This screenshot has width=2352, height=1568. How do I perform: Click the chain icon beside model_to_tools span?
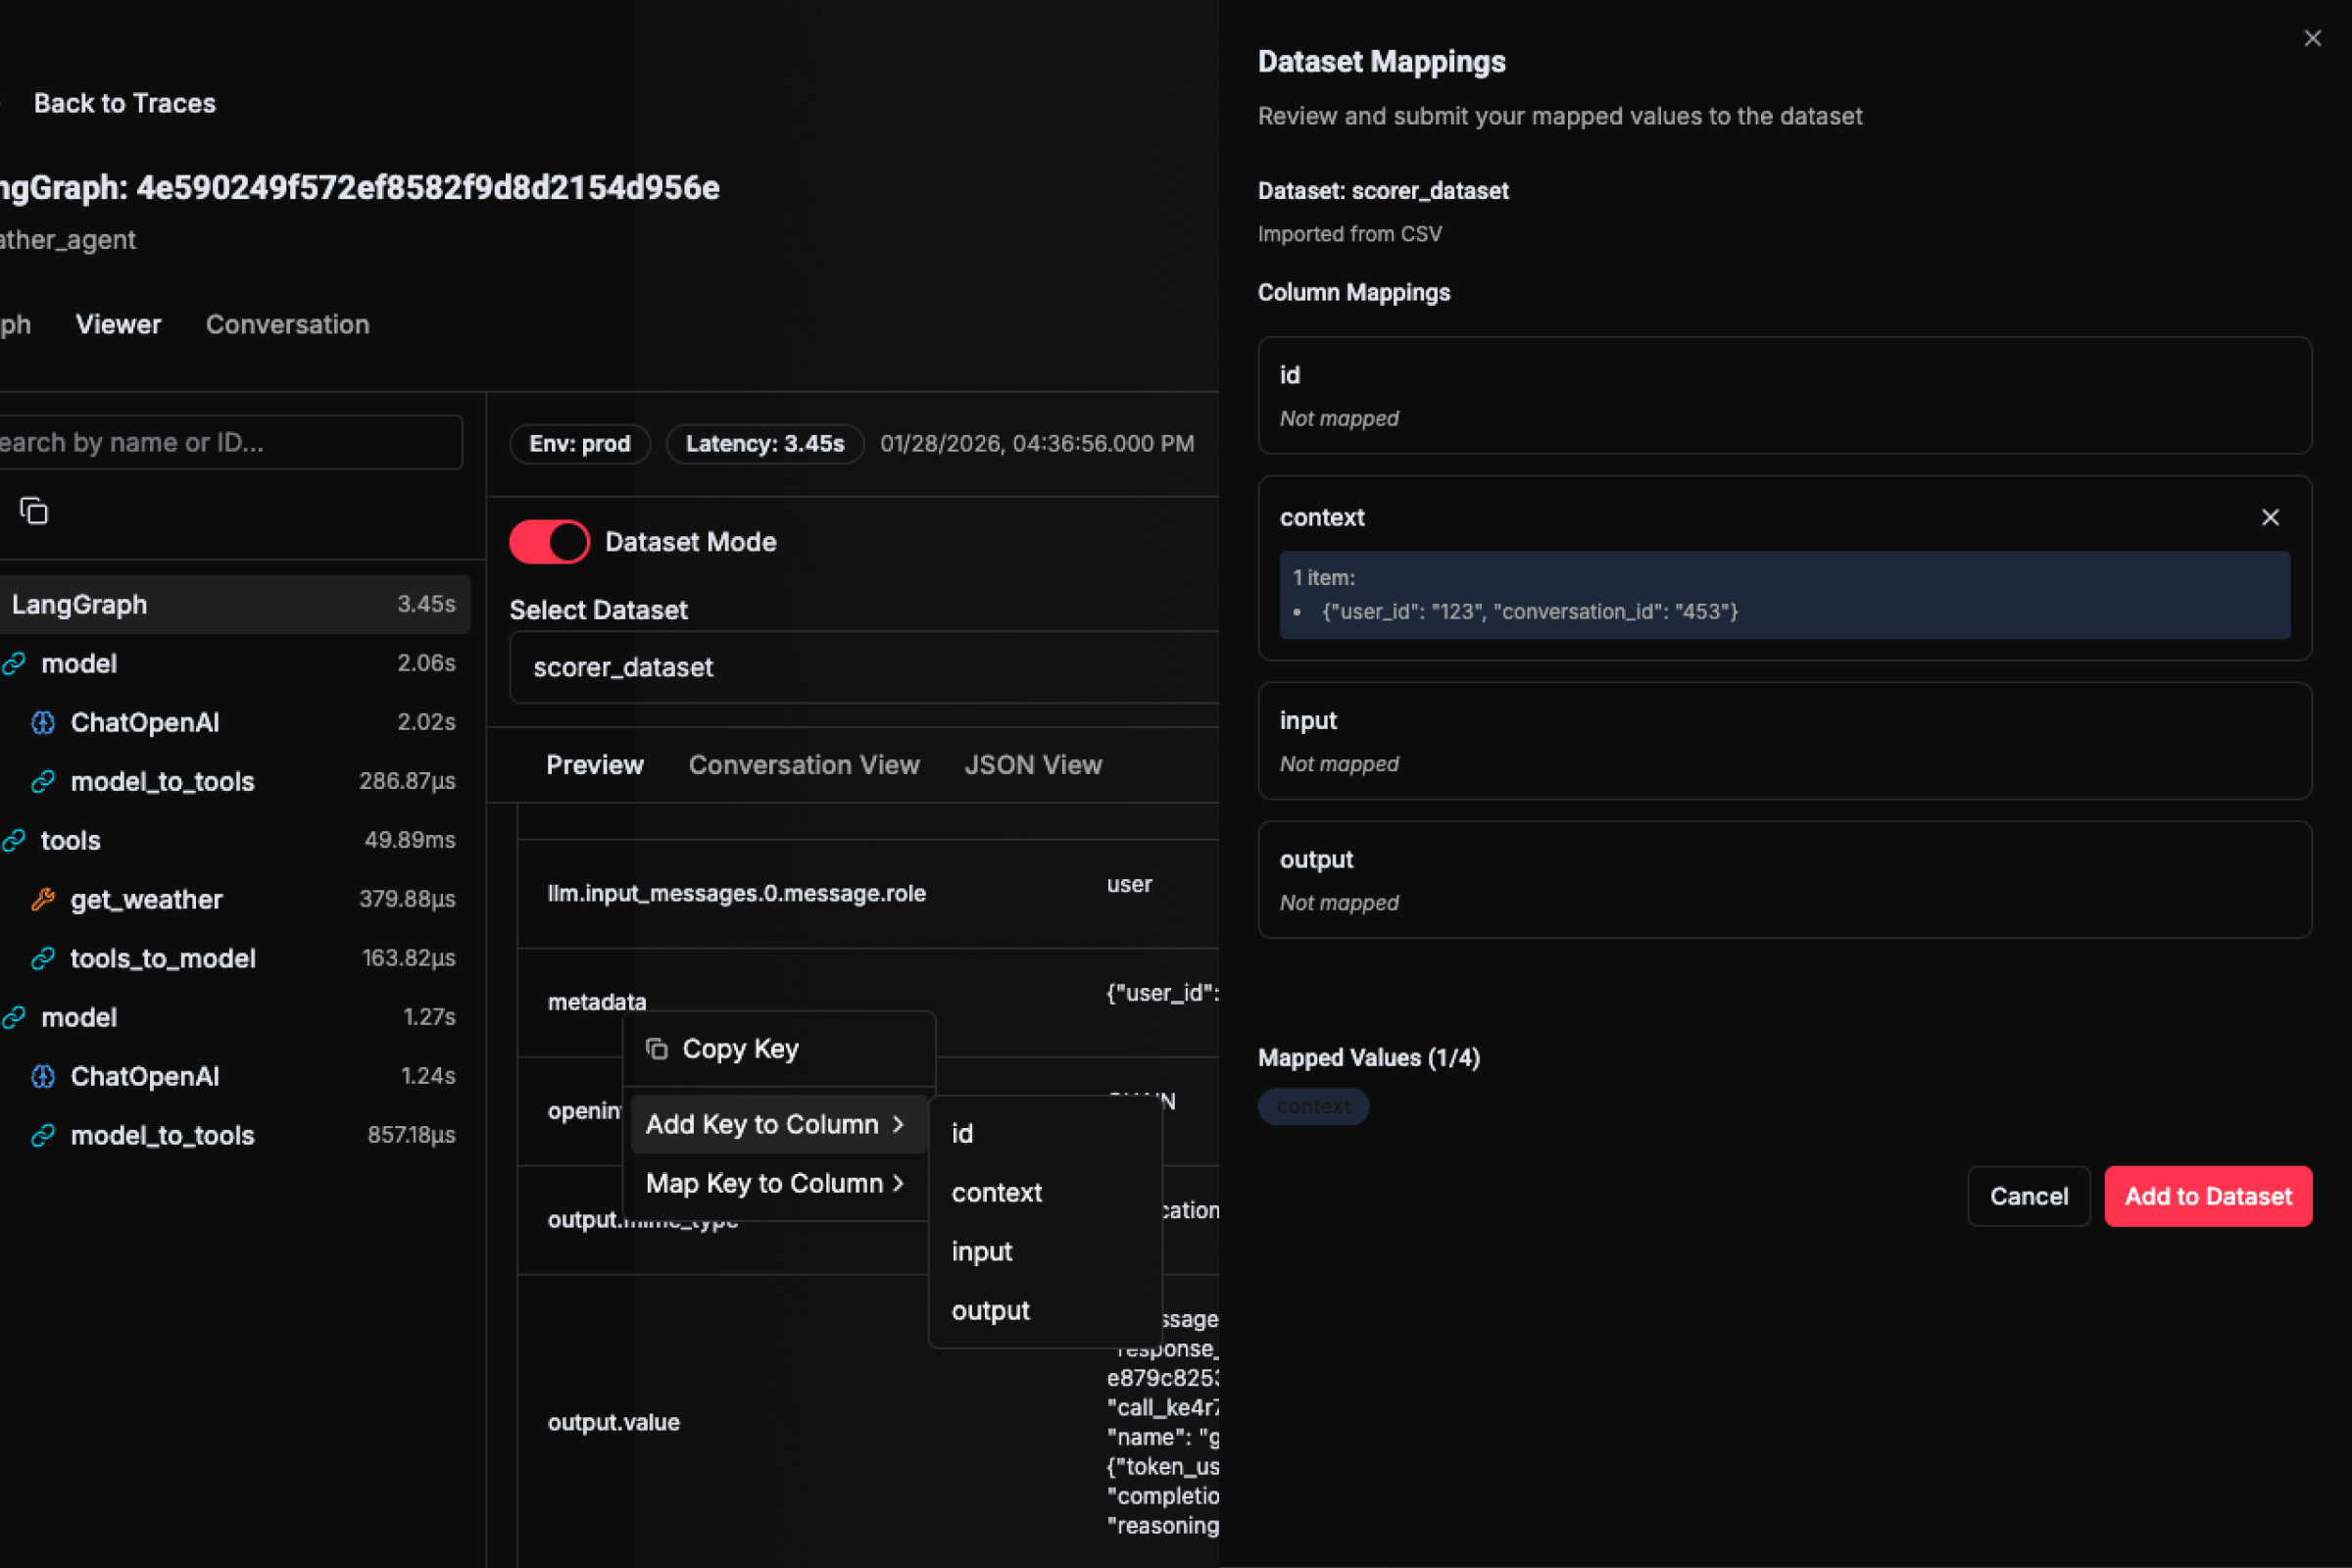[42, 781]
